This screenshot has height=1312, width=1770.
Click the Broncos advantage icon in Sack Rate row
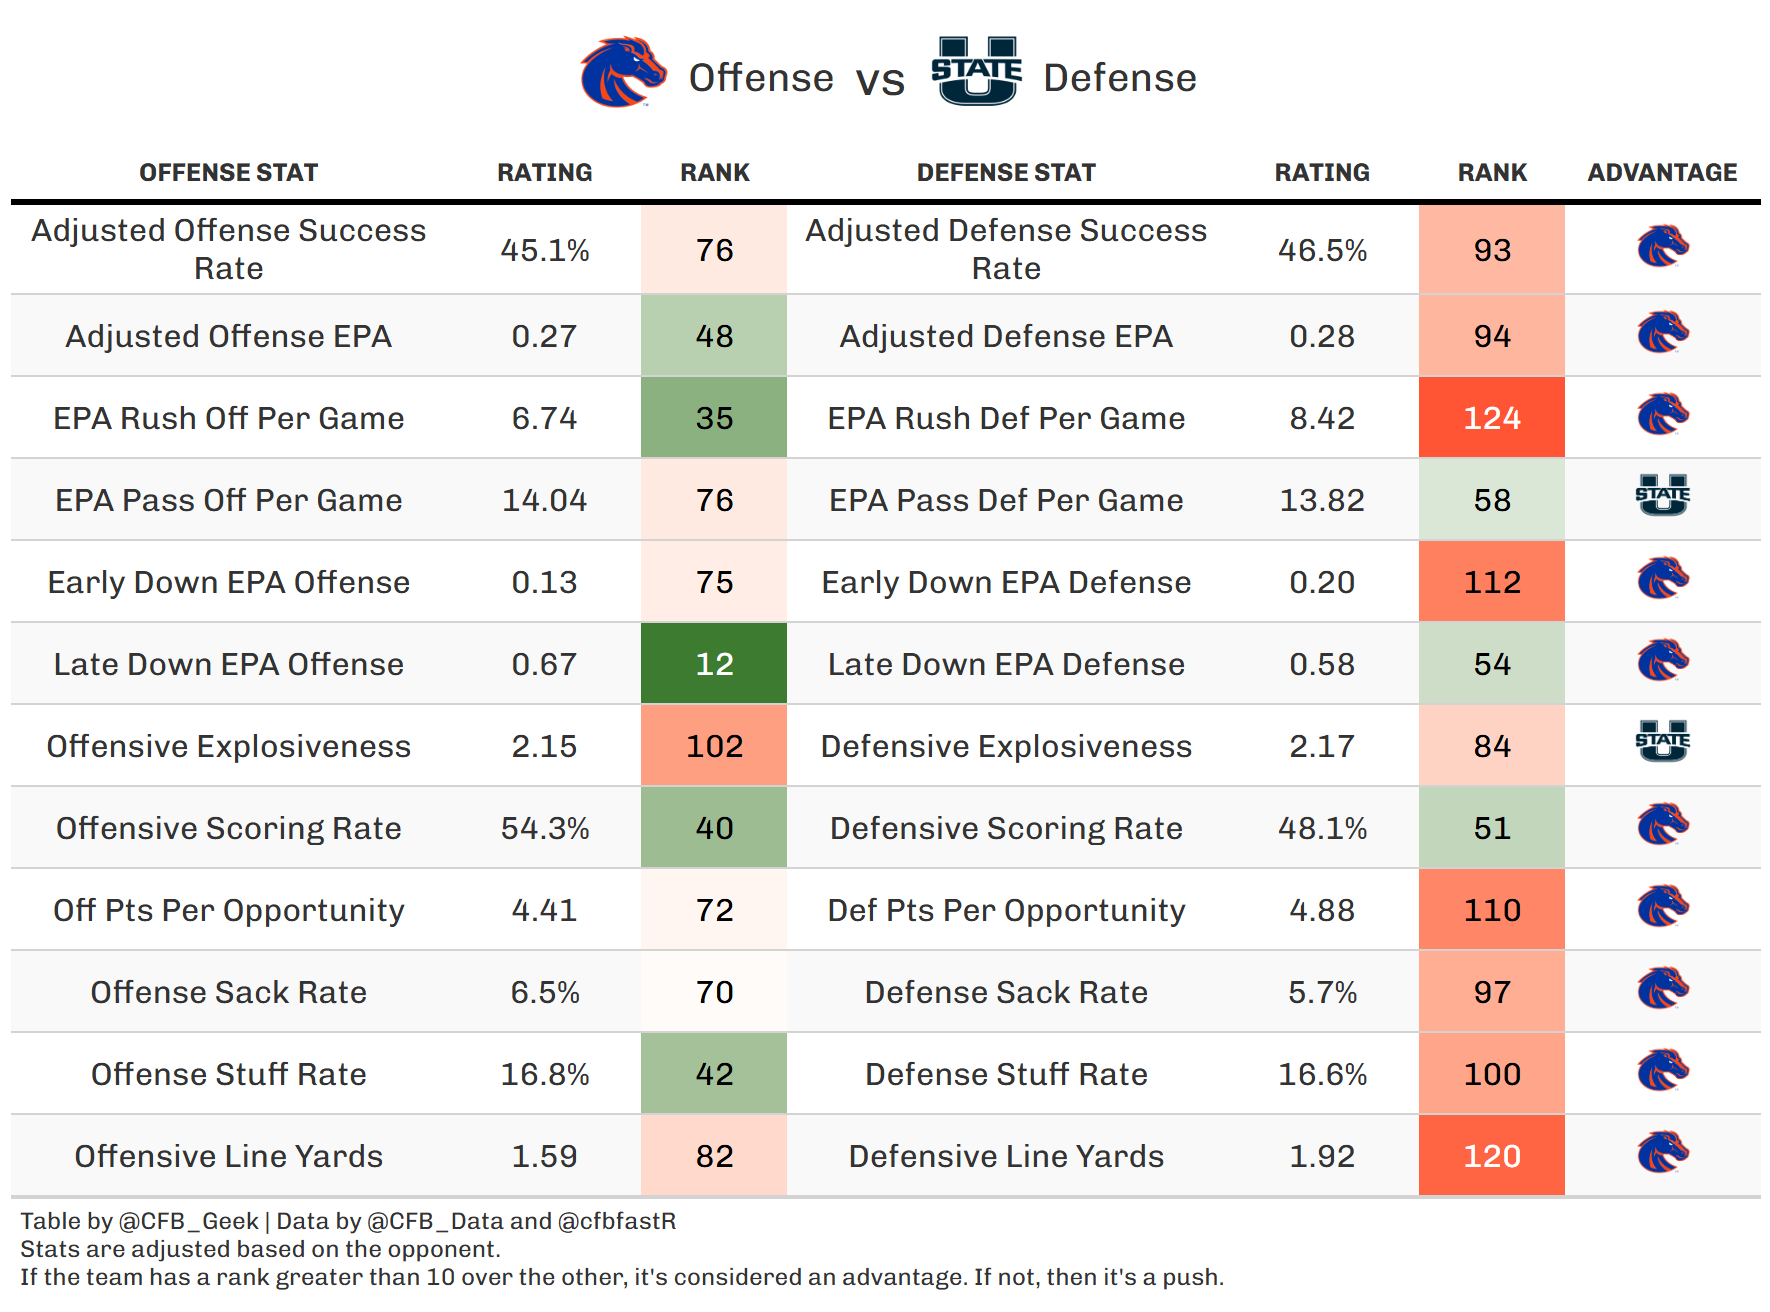pyautogui.click(x=1662, y=989)
